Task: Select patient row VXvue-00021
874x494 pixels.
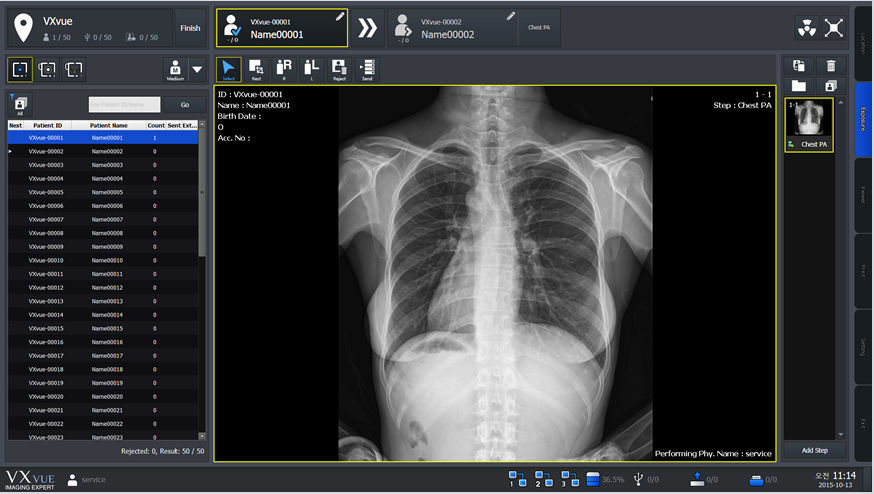Action: click(x=103, y=410)
